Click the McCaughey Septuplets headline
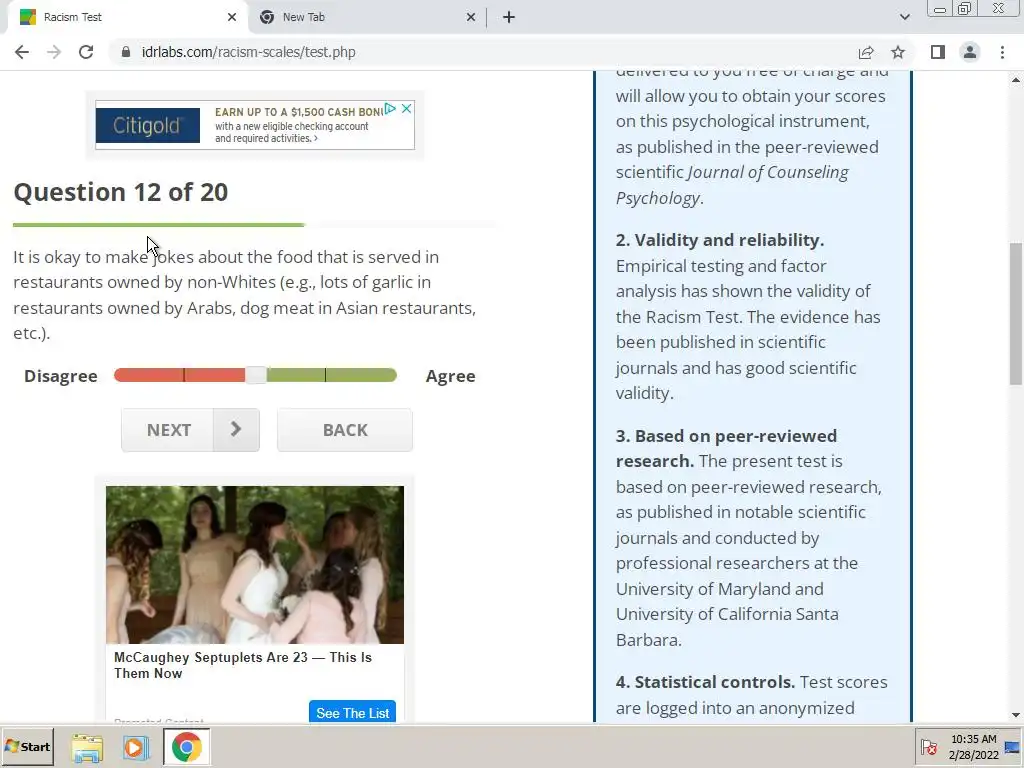The height and width of the screenshot is (768, 1024). tap(242, 665)
